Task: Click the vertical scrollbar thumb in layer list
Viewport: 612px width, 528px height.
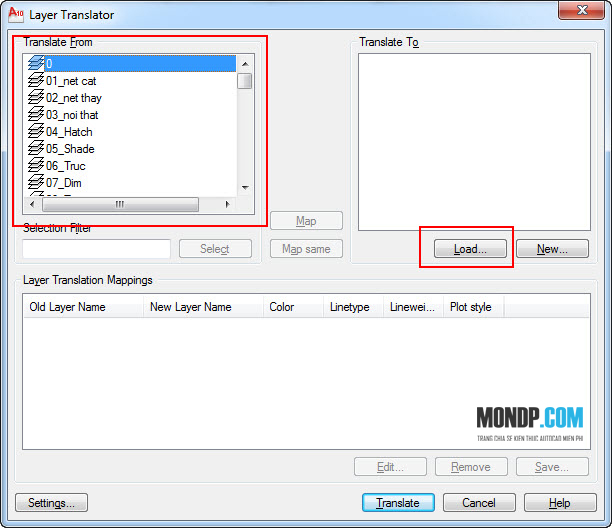Action: [x=245, y=81]
